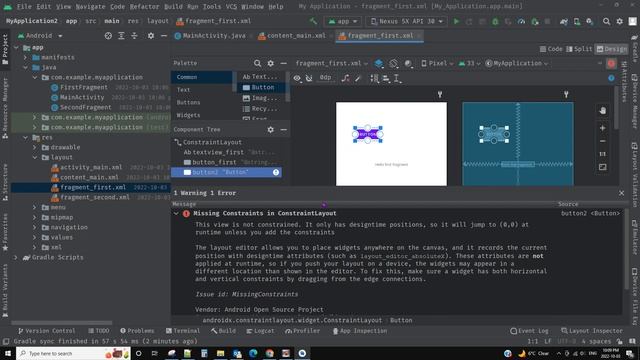Viewport: 640px width, 360px height.
Task: Open Pixel device preview dropdown
Action: pos(437,63)
